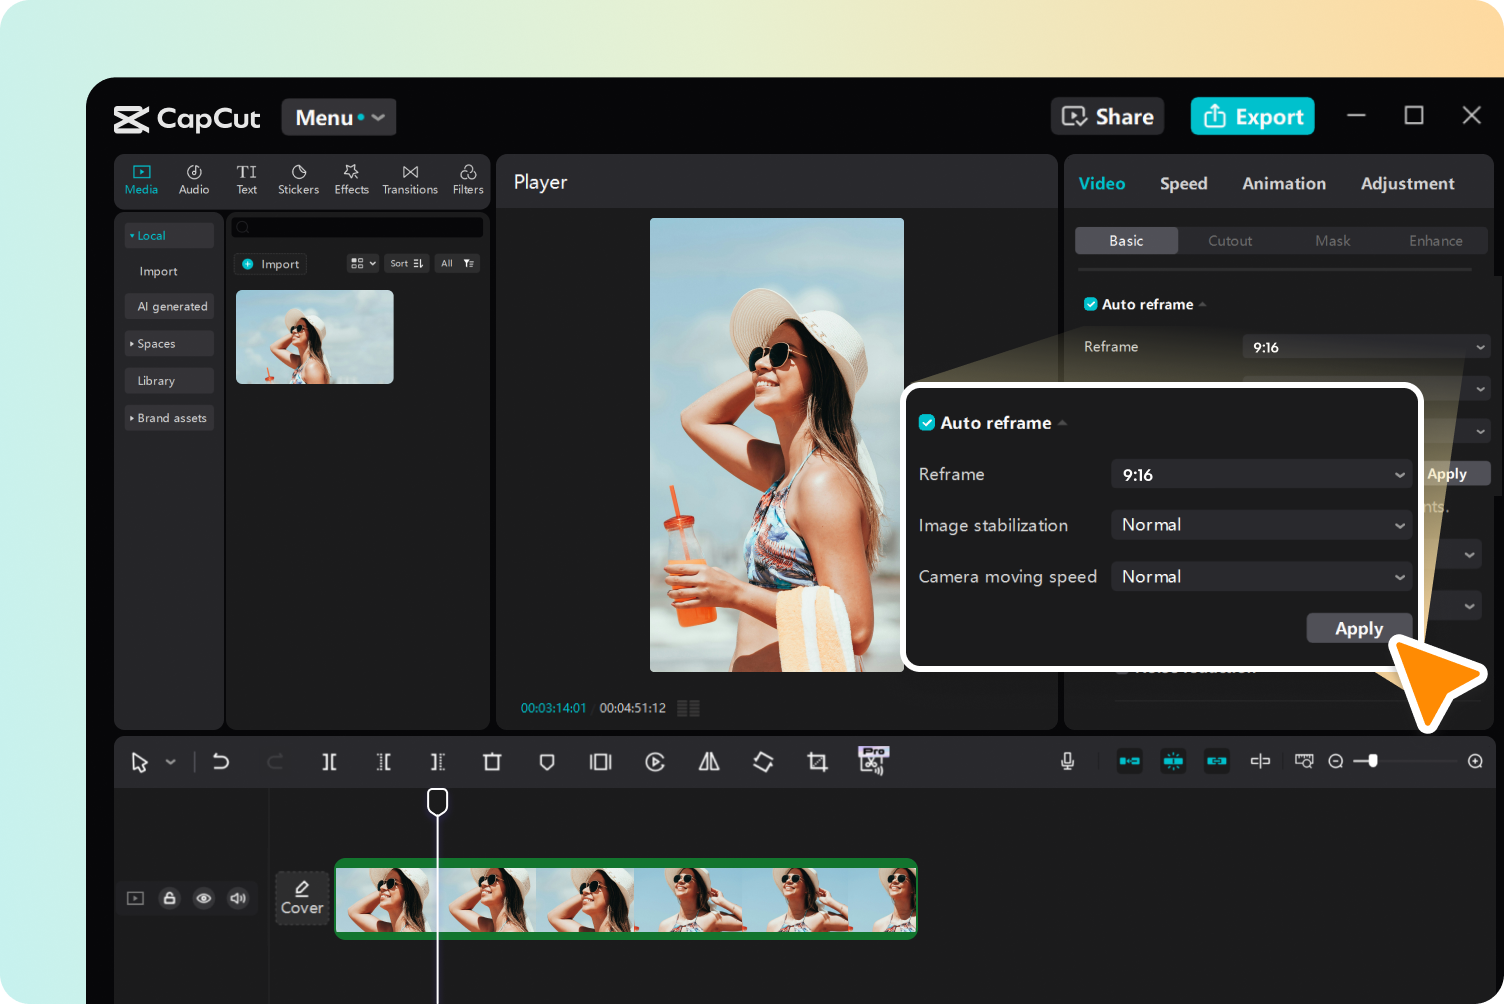Open the Reframe 9:16 dropdown
The image size is (1504, 1004).
pos(1261,474)
